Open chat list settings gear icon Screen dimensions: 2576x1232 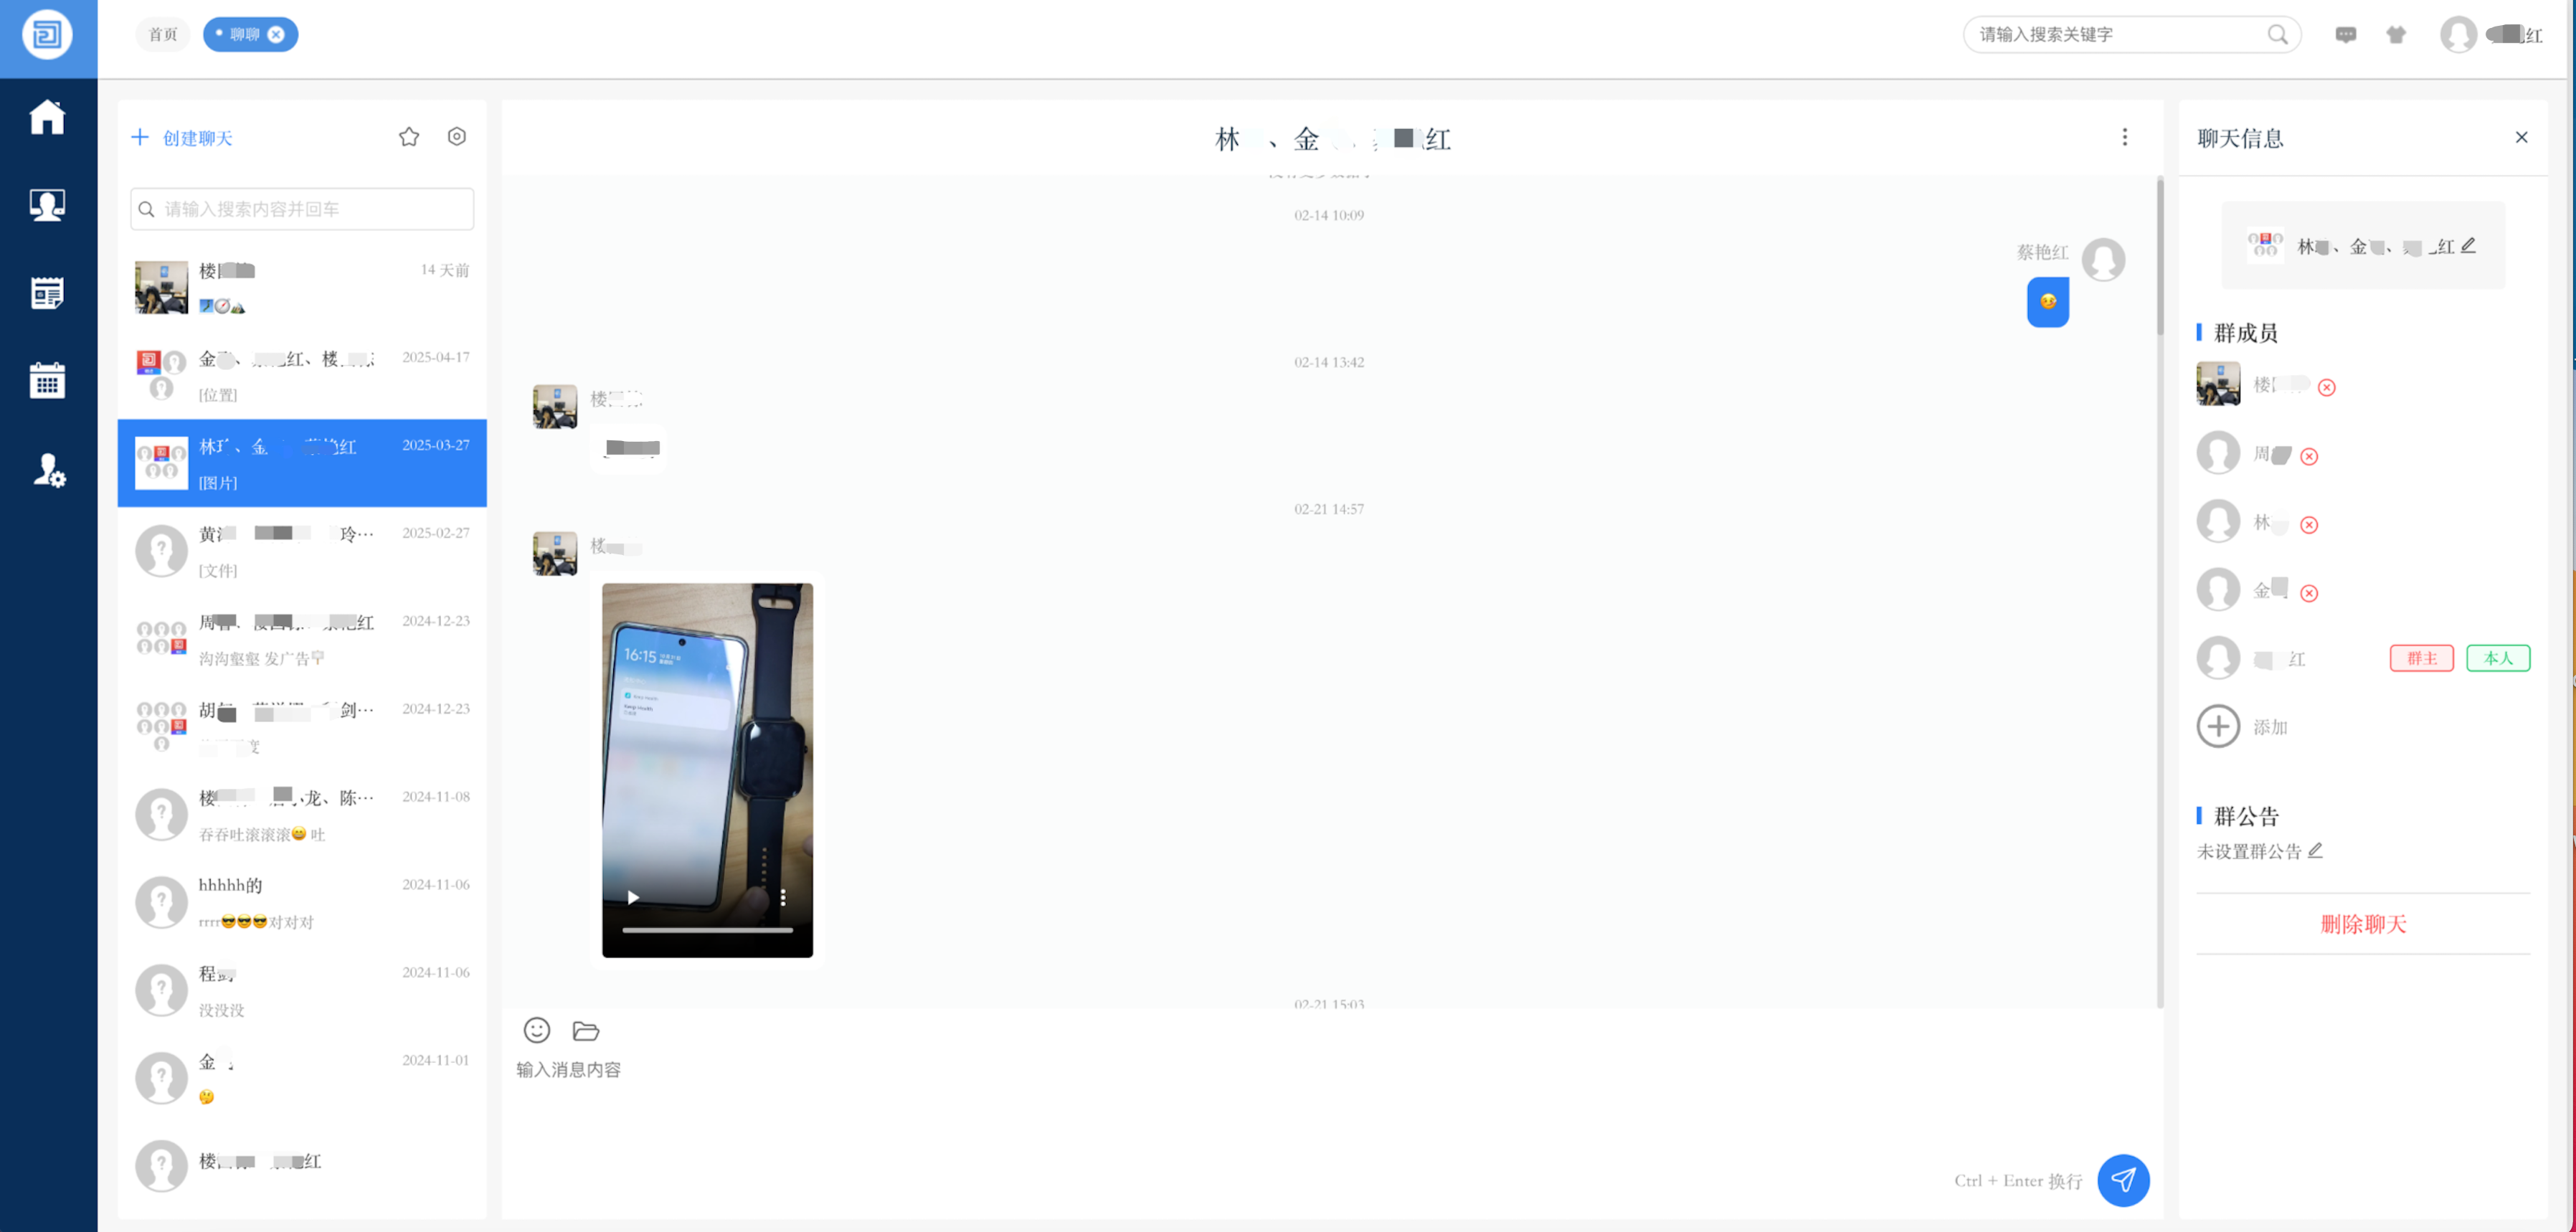pyautogui.click(x=456, y=137)
